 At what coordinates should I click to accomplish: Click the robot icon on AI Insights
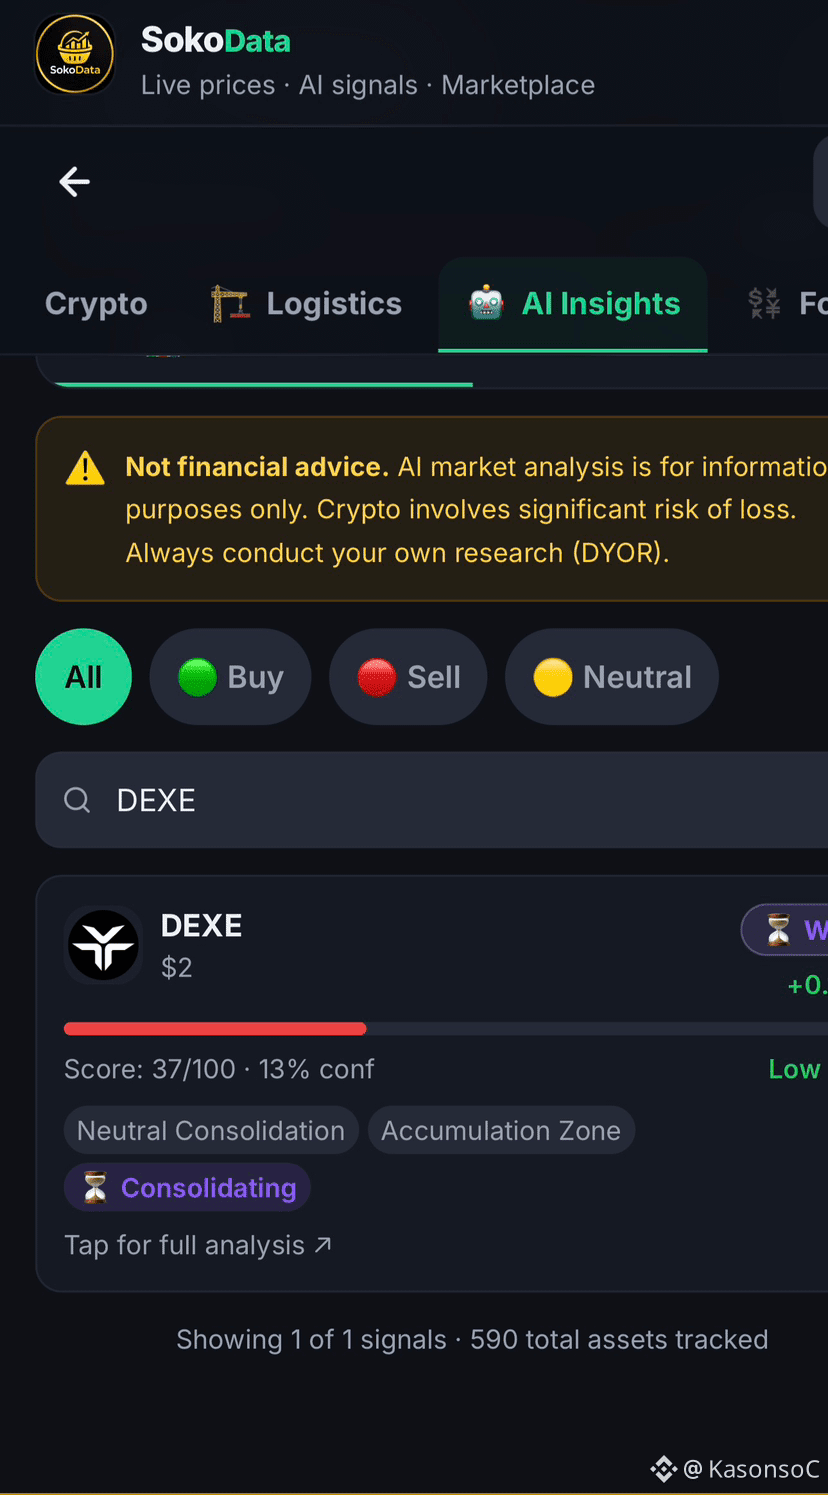(x=486, y=304)
